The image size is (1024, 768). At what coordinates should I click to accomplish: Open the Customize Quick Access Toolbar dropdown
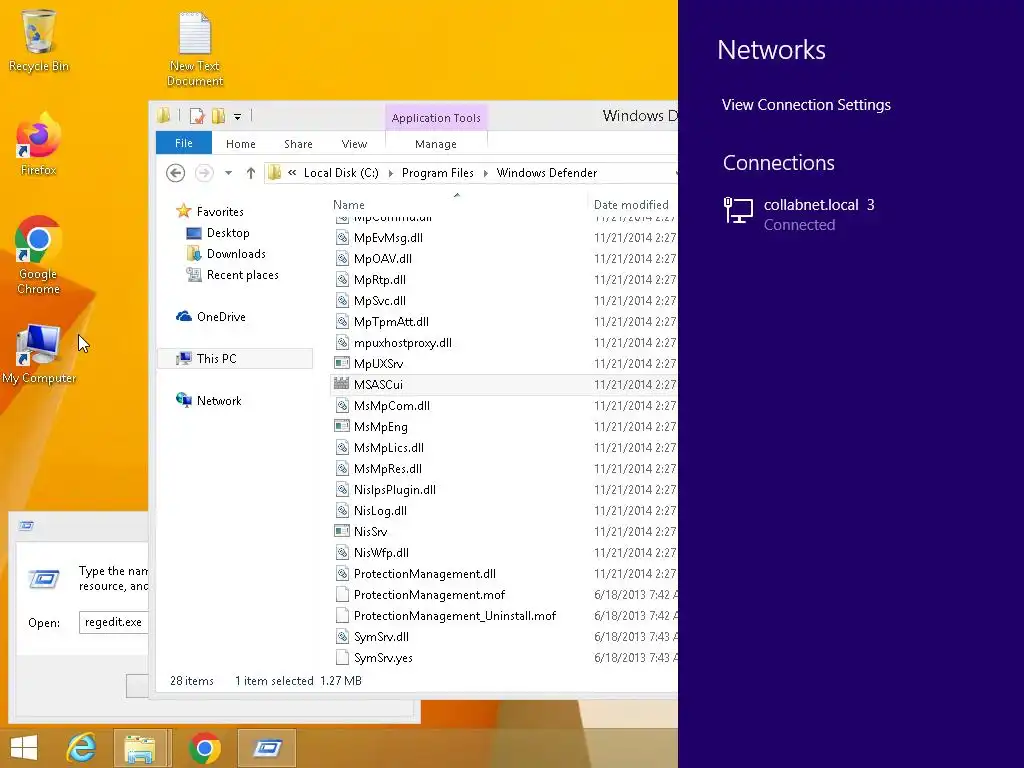[238, 117]
